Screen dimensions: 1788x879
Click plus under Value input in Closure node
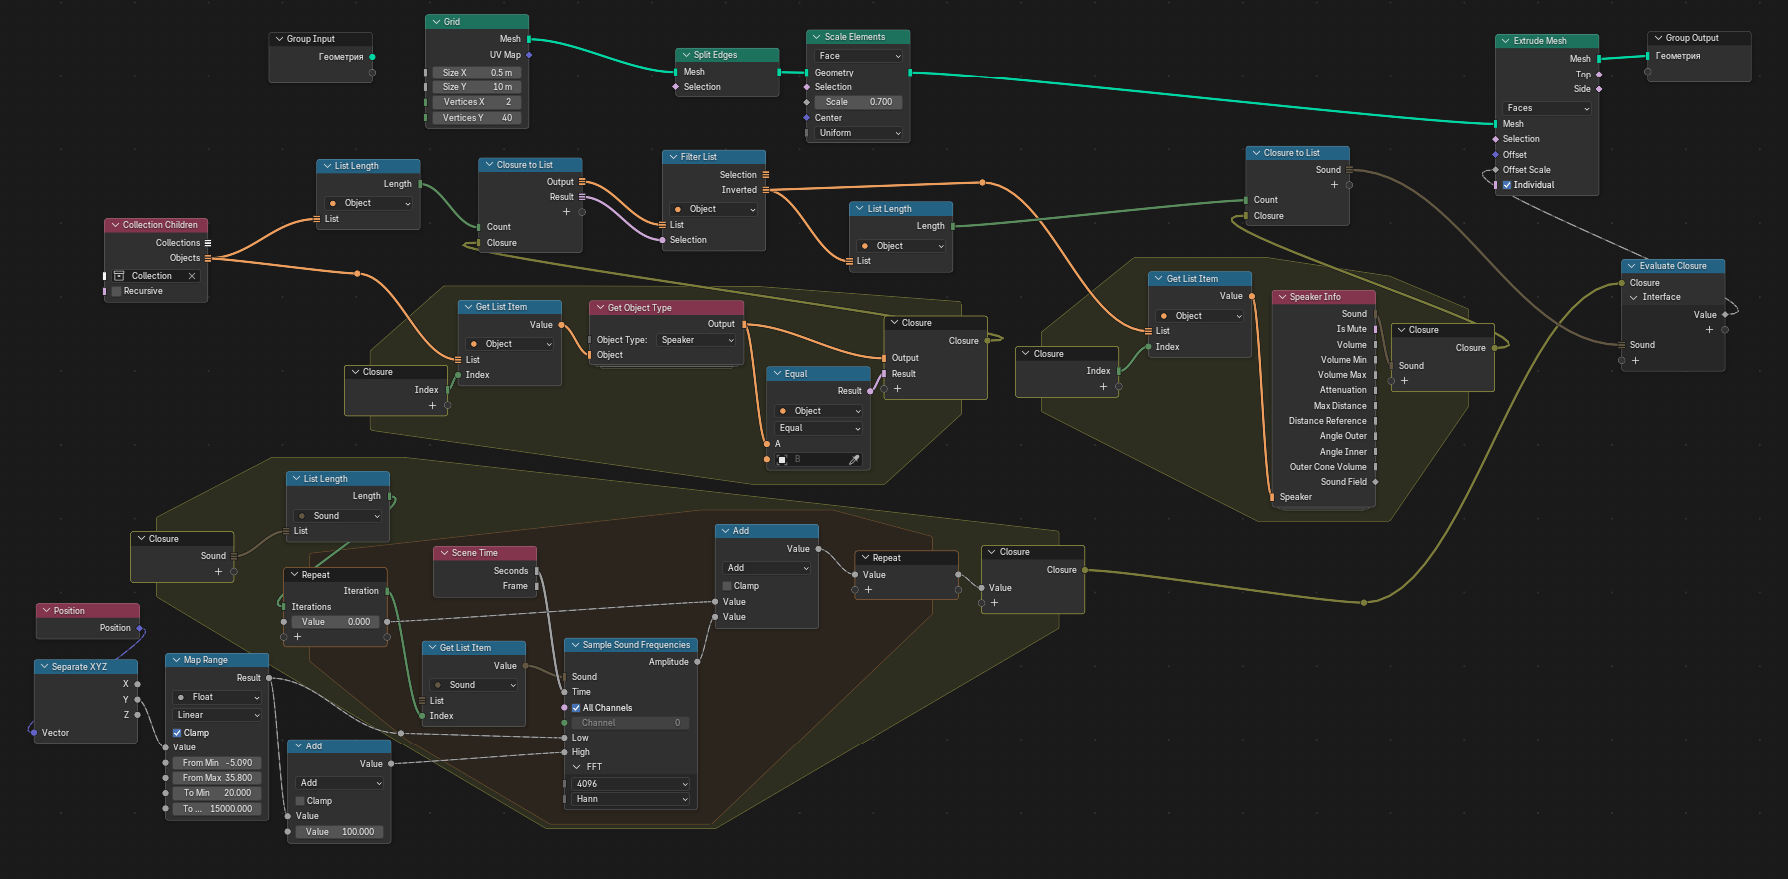[x=994, y=603]
